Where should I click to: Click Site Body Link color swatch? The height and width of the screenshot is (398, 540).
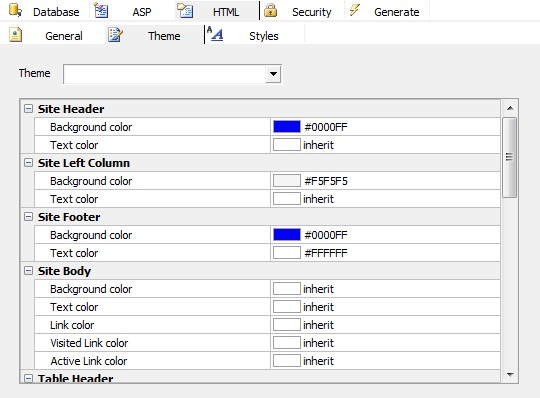(287, 325)
